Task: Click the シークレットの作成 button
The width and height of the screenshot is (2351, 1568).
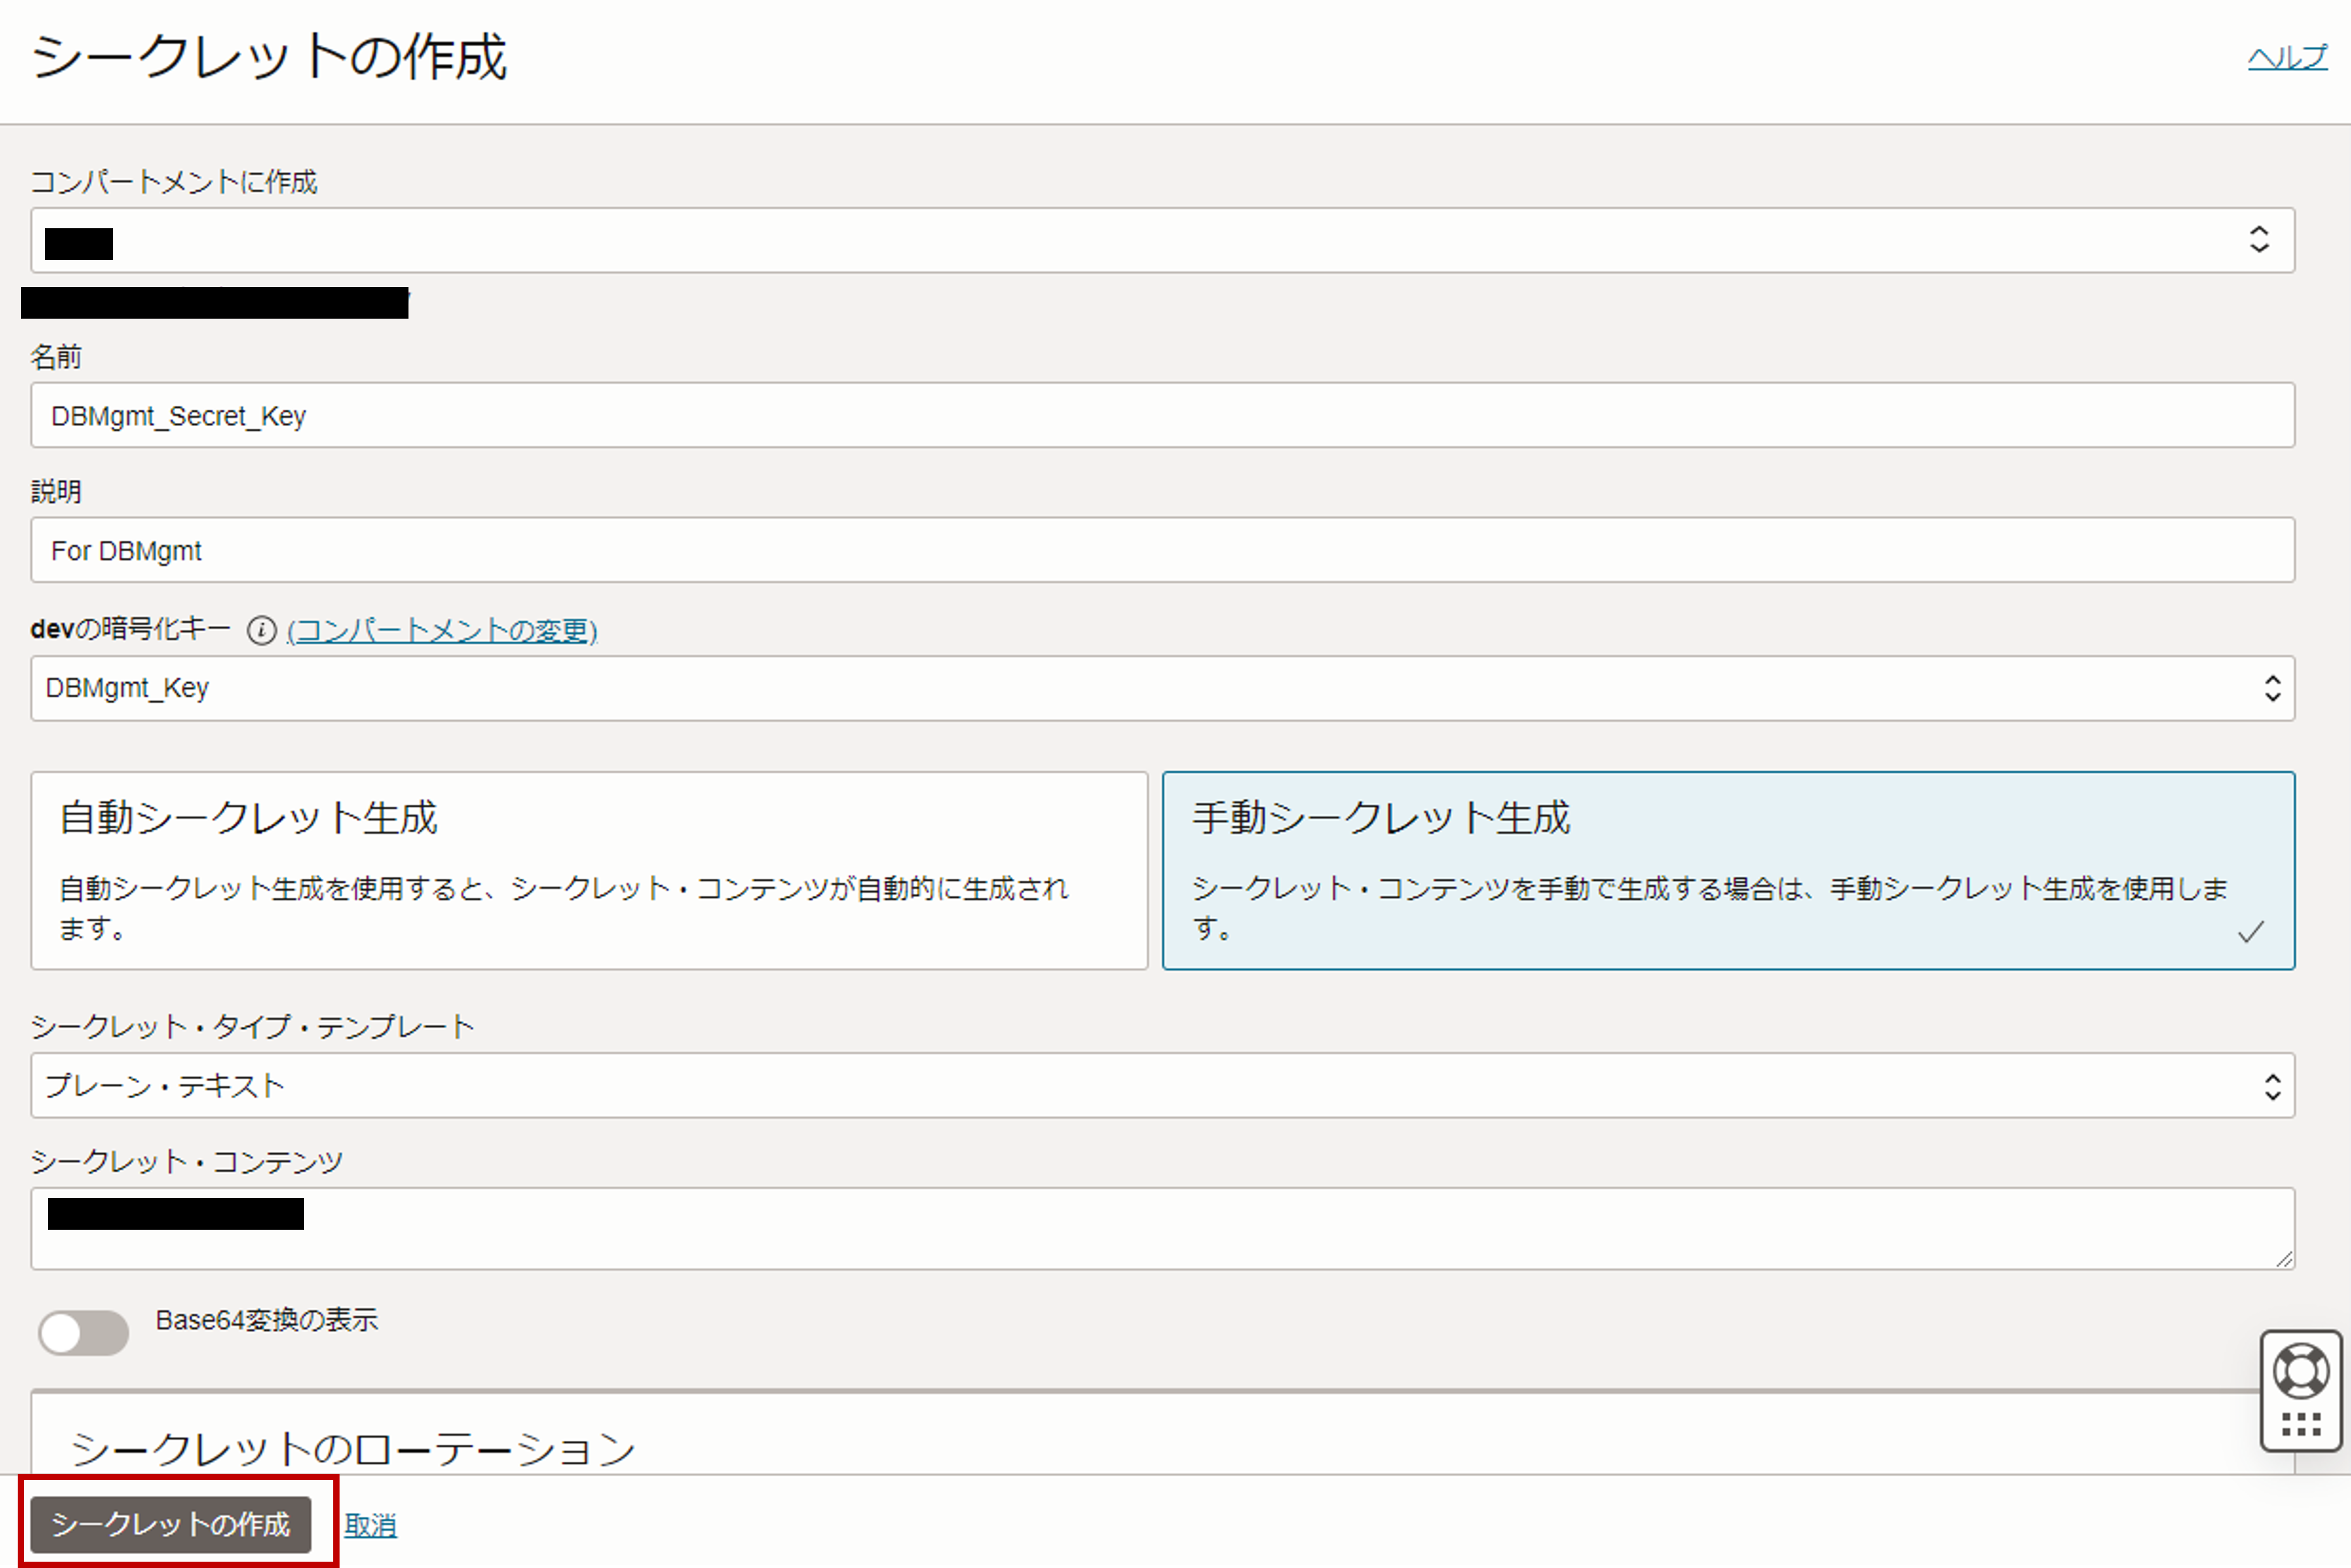Action: (x=171, y=1524)
